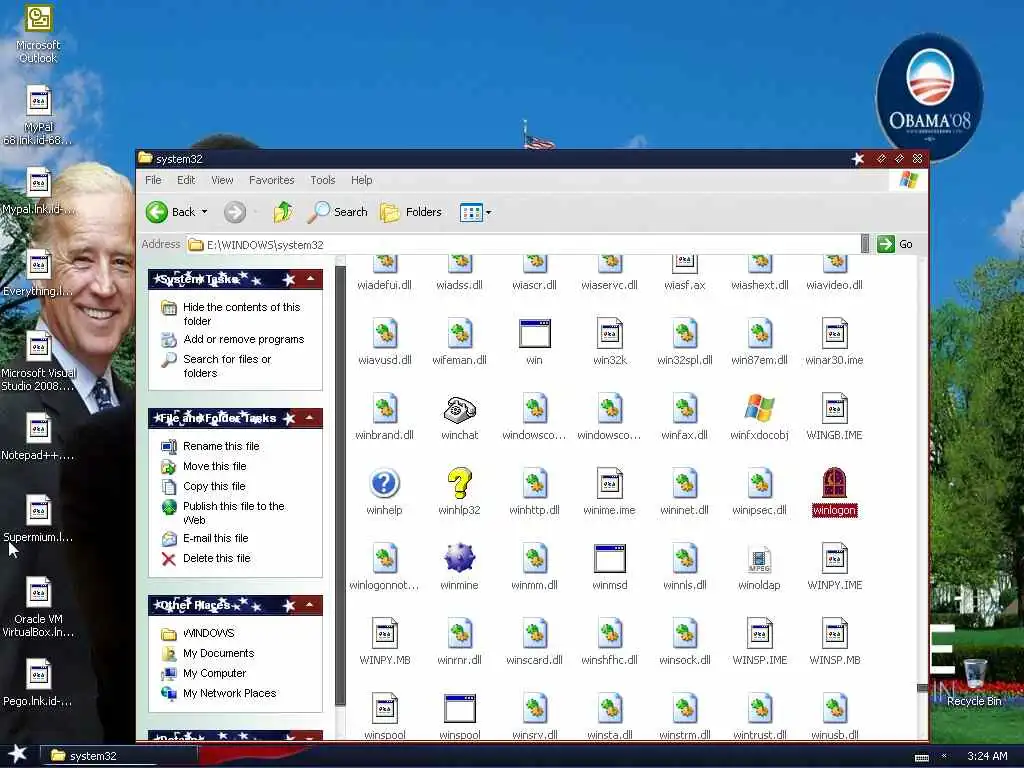
Task: Select the winmine minesweeper icon
Action: click(459, 558)
